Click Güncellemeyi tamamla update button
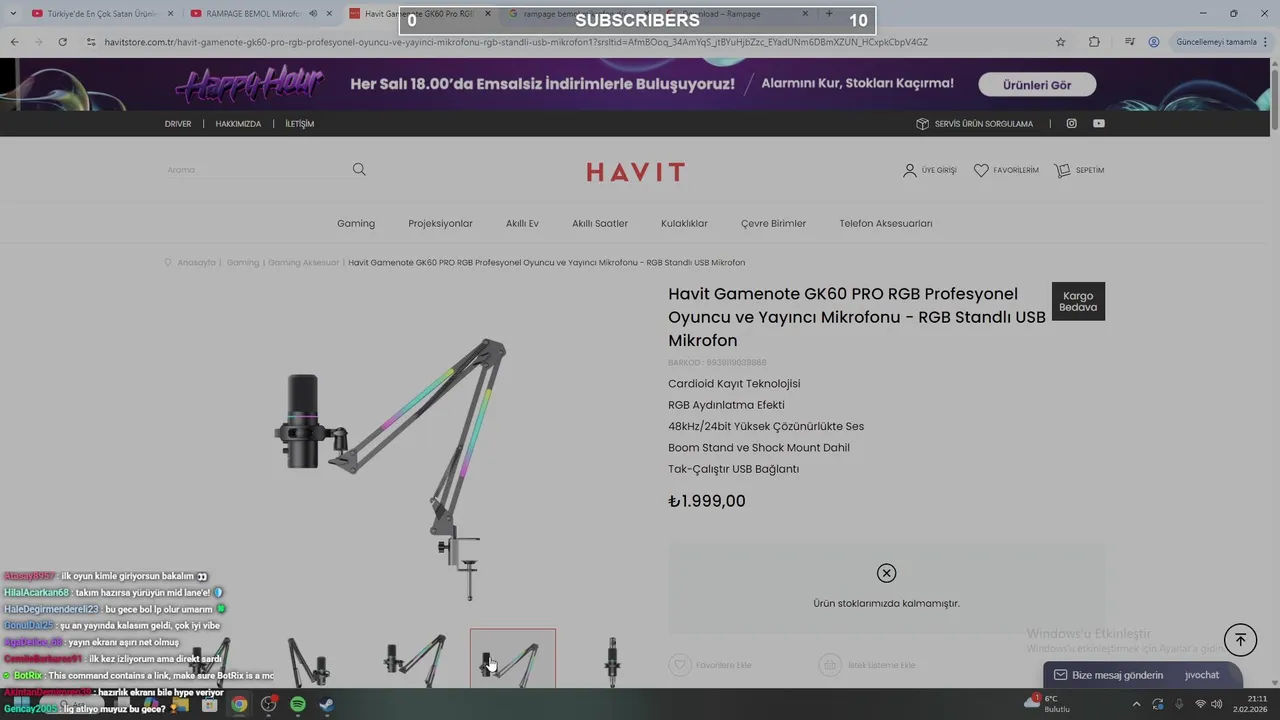This screenshot has width=1280, height=720. pos(1222,42)
